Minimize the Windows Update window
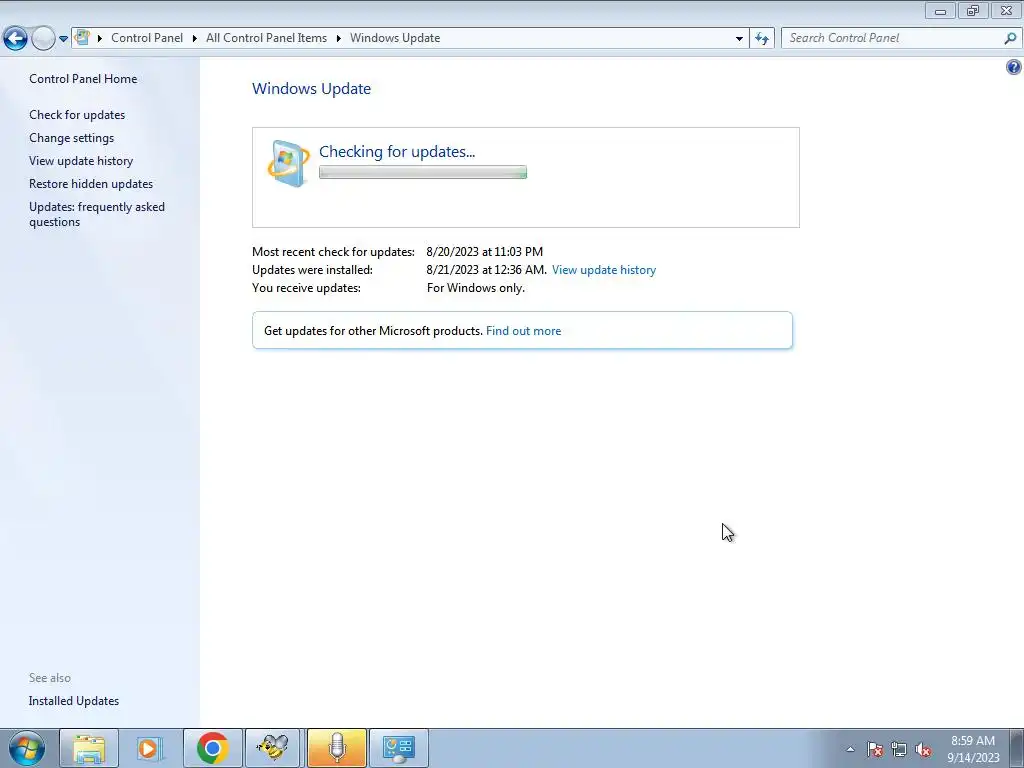This screenshot has width=1024, height=768. point(940,10)
